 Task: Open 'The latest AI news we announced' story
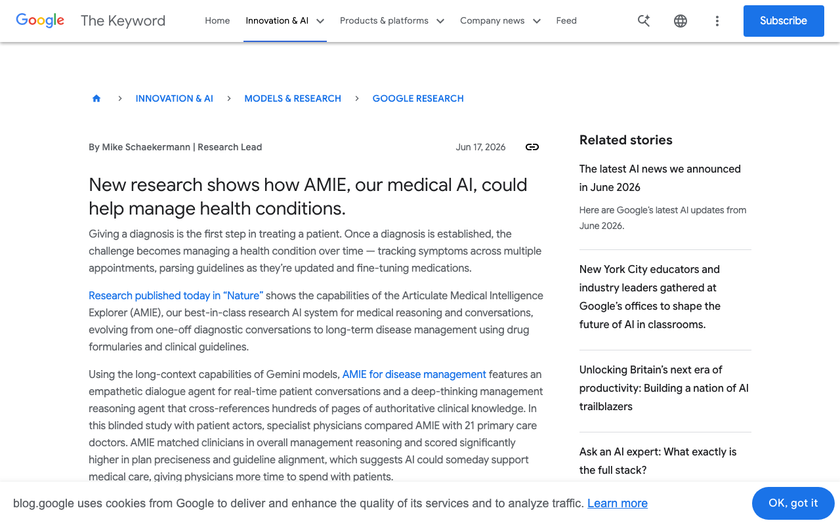click(x=660, y=178)
